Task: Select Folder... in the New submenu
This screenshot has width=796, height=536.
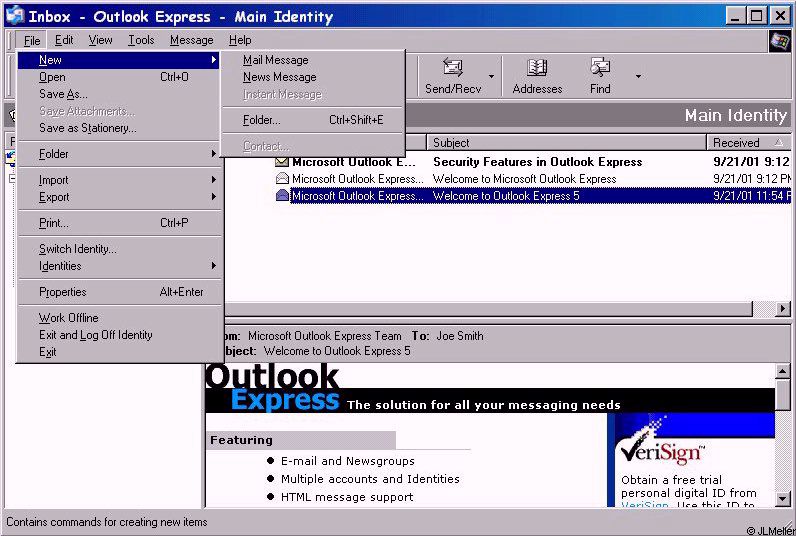Action: click(x=313, y=120)
